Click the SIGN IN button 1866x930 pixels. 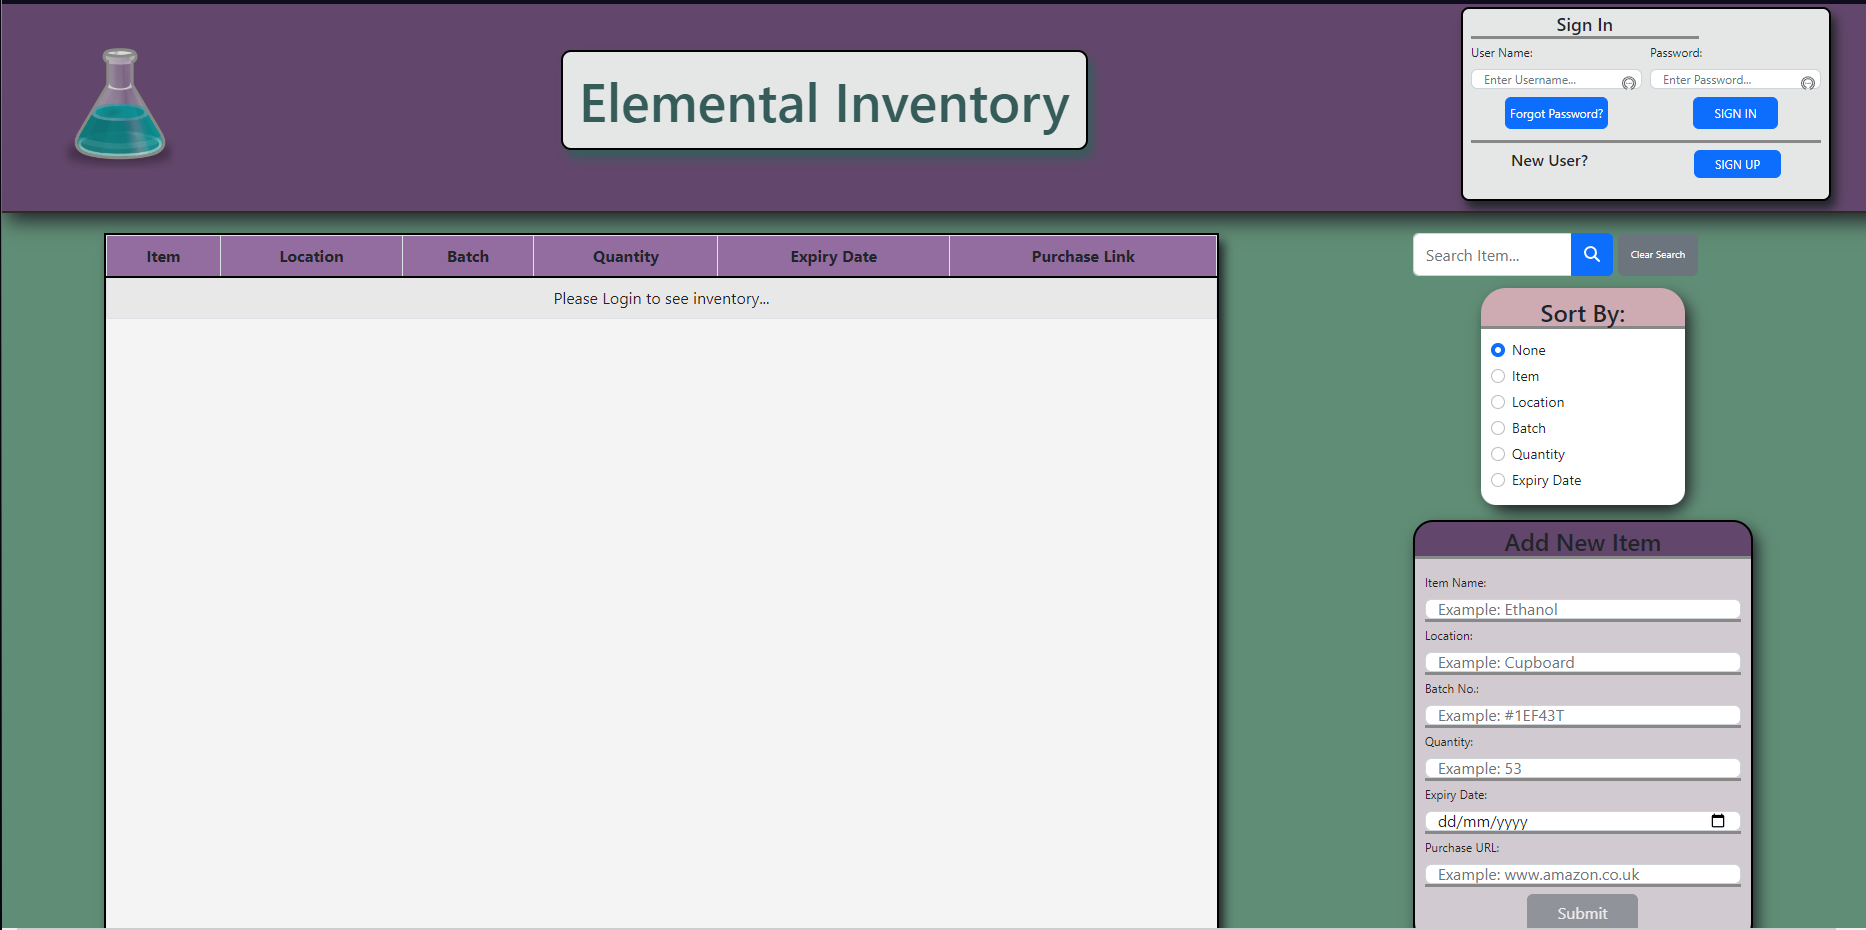point(1734,112)
